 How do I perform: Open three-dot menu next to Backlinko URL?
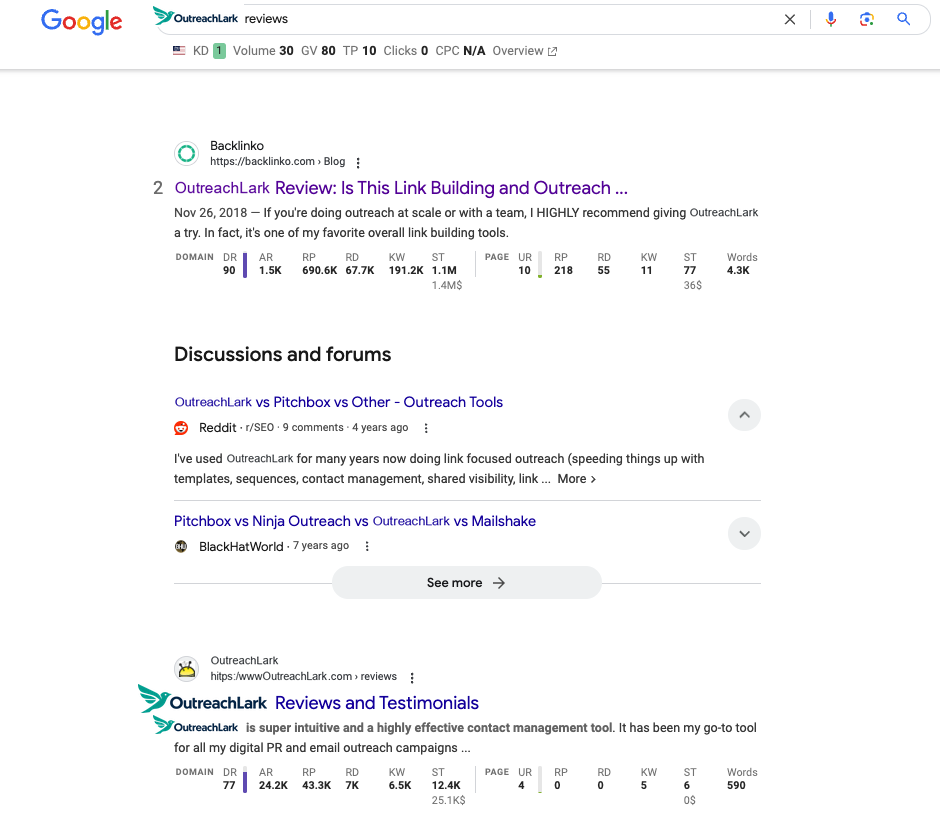[x=358, y=163]
